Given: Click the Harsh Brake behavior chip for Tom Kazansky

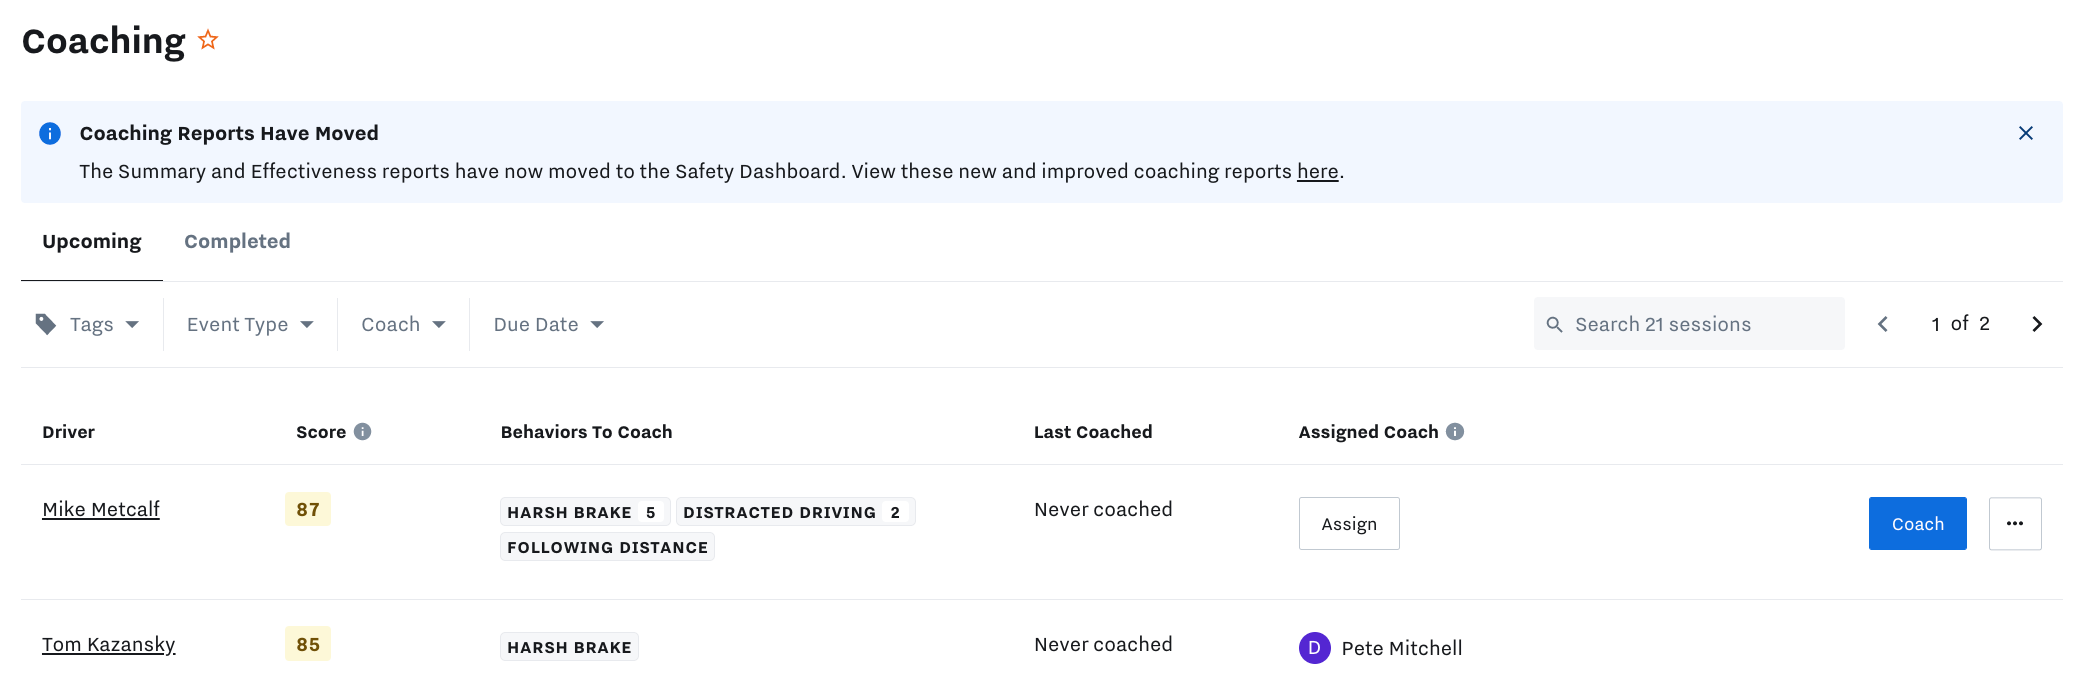Looking at the screenshot, I should pos(568,646).
